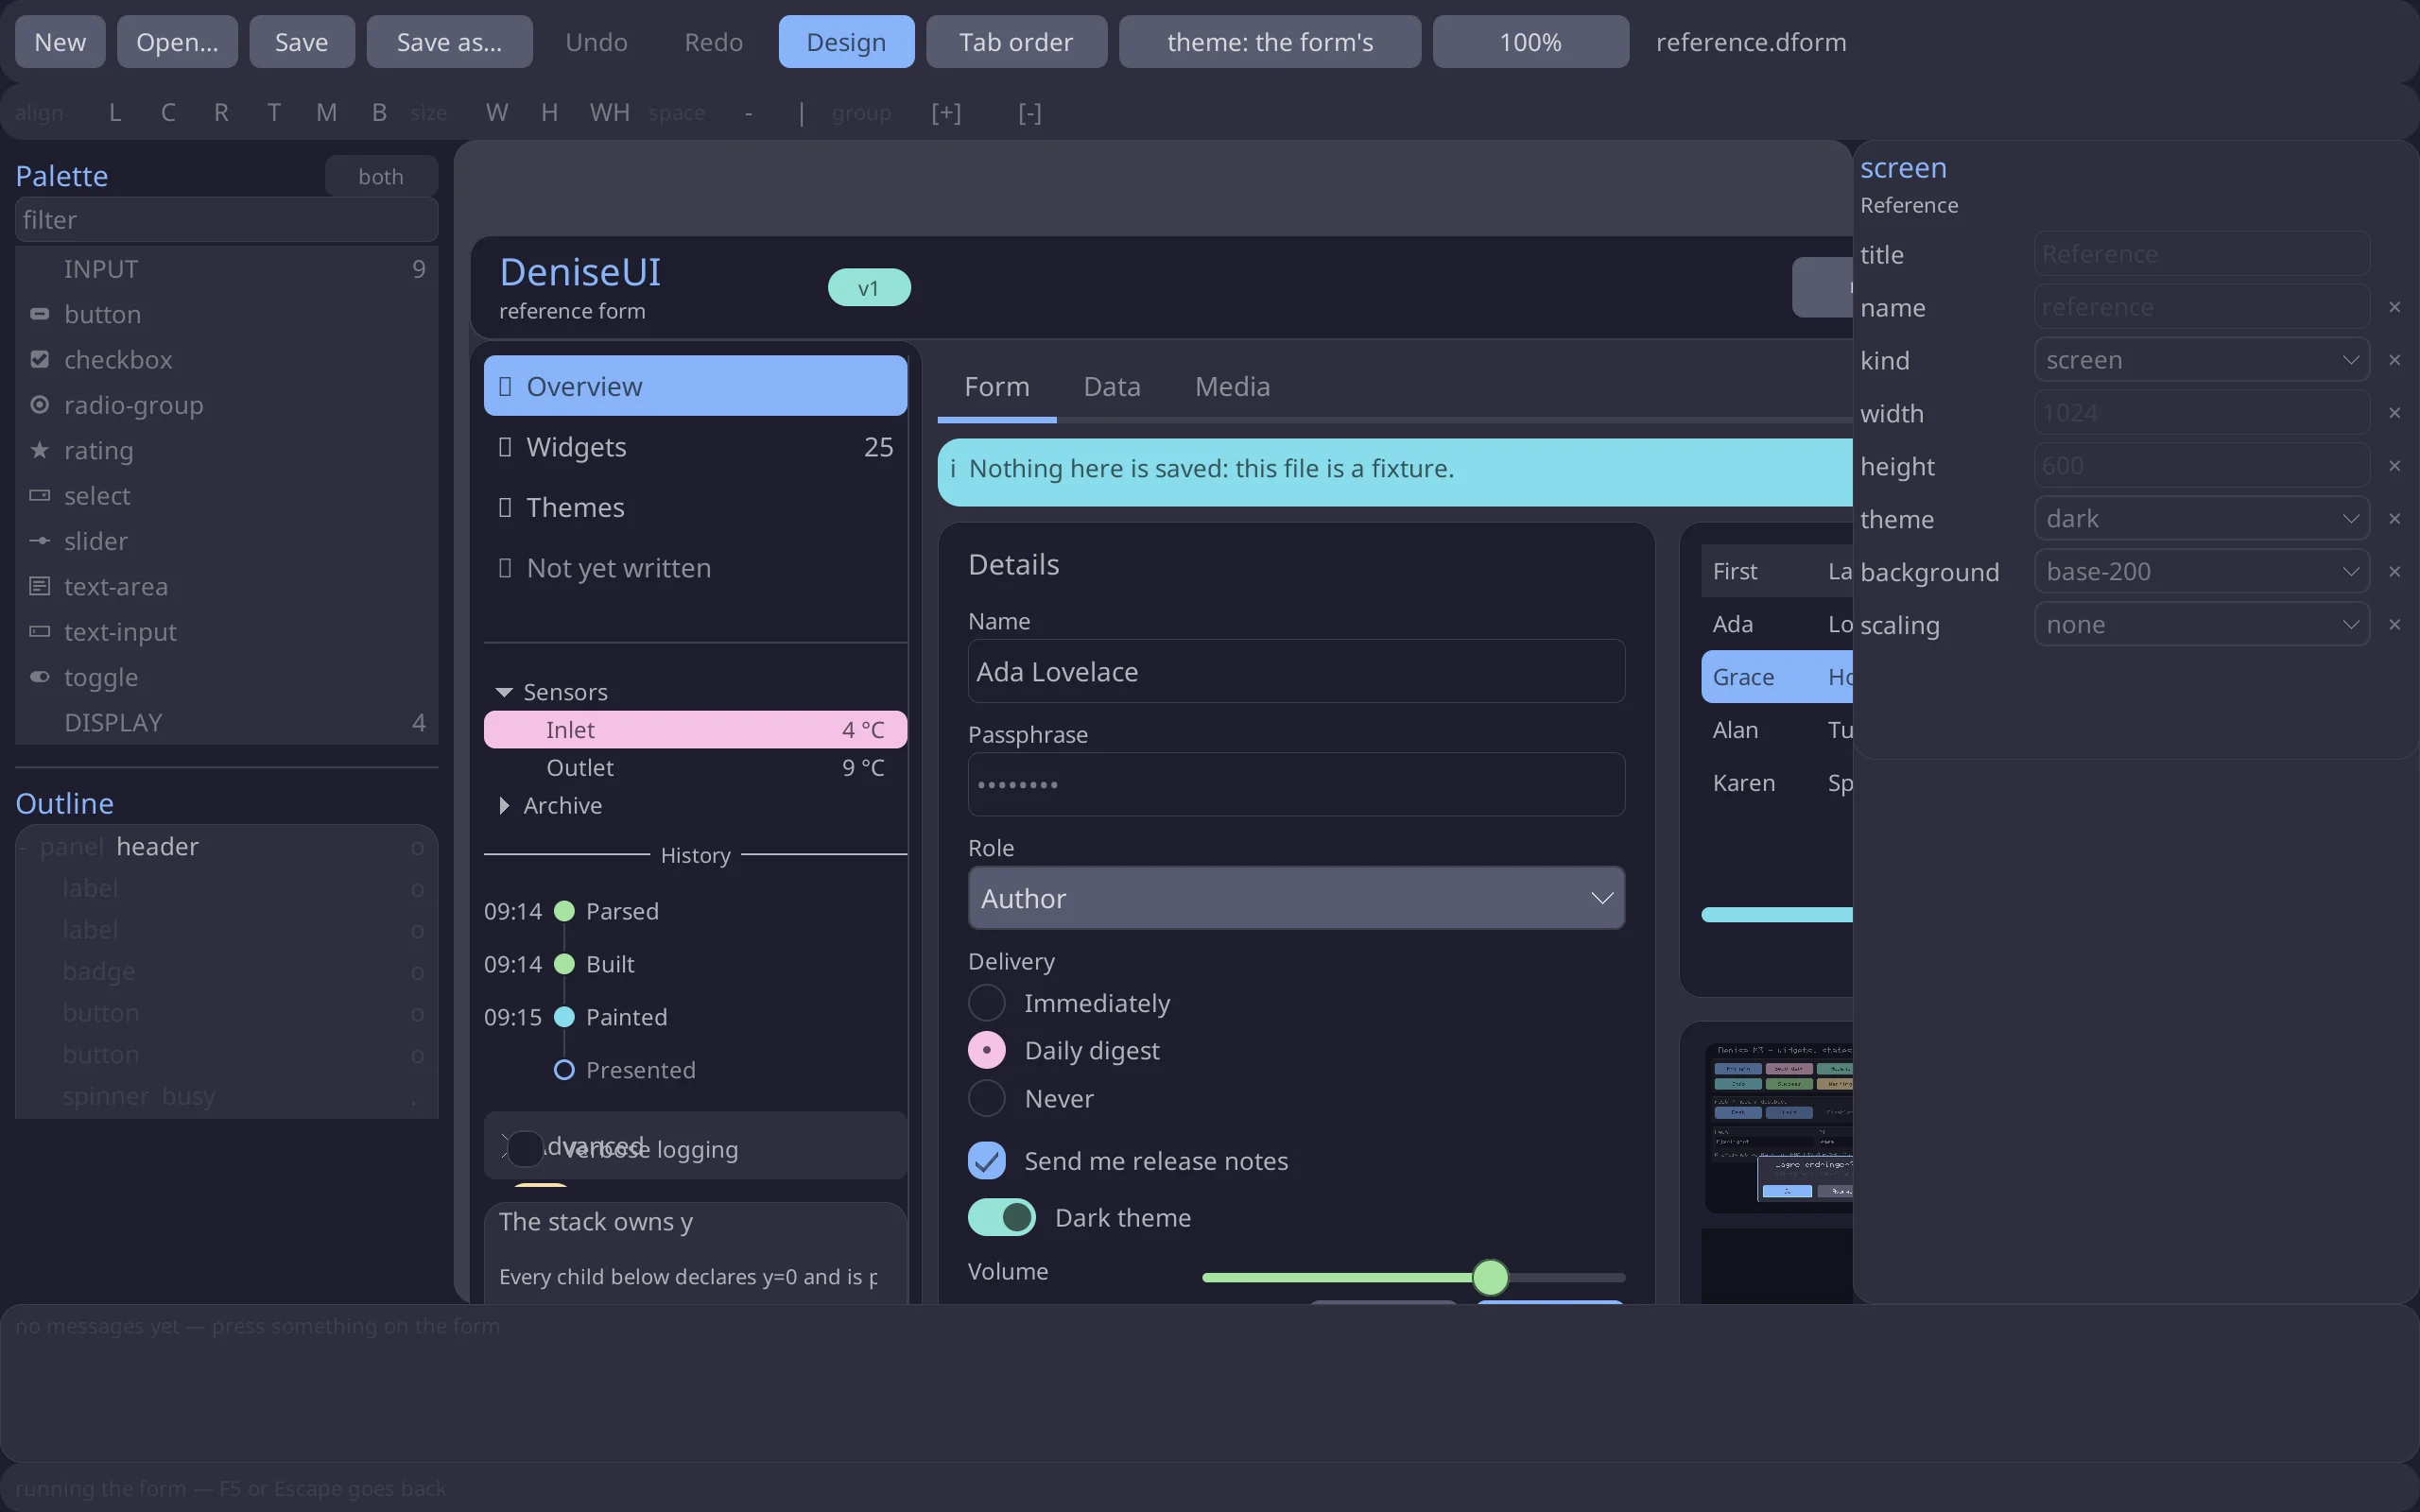Image resolution: width=2420 pixels, height=1512 pixels.
Task: Click the Palette filter field
Action: click(x=226, y=220)
